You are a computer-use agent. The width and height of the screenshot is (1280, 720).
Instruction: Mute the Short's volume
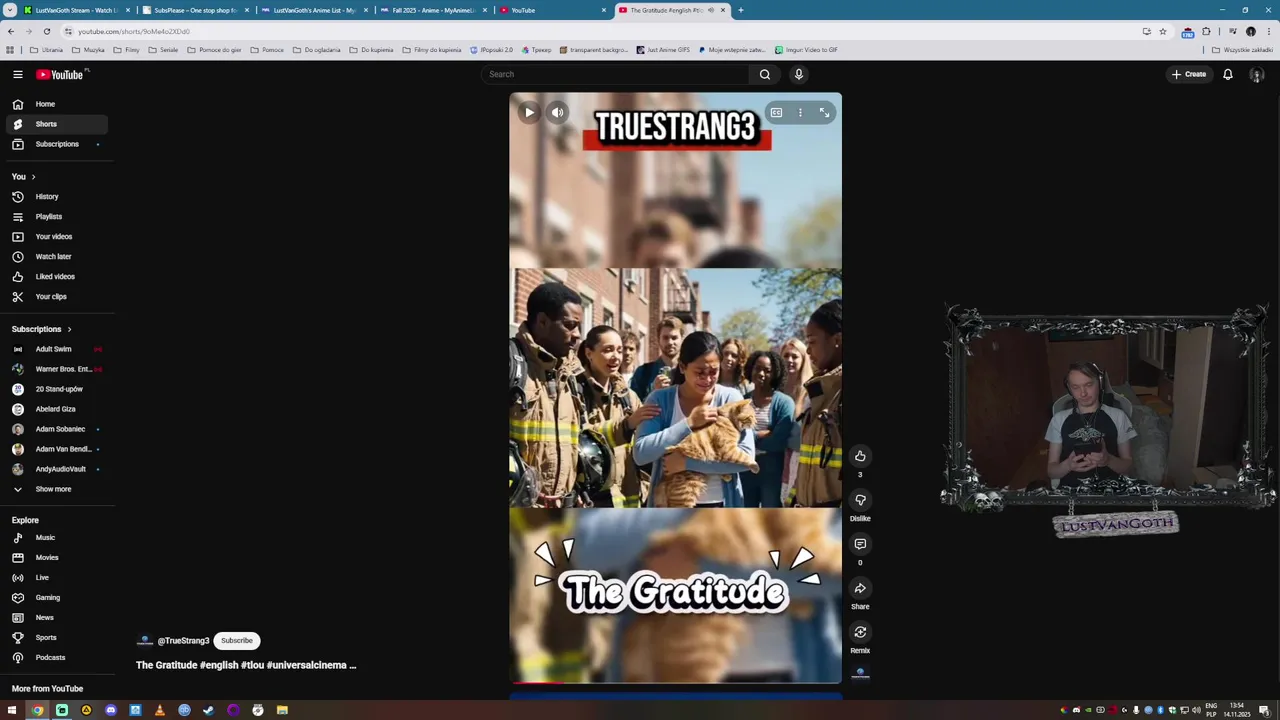[557, 112]
